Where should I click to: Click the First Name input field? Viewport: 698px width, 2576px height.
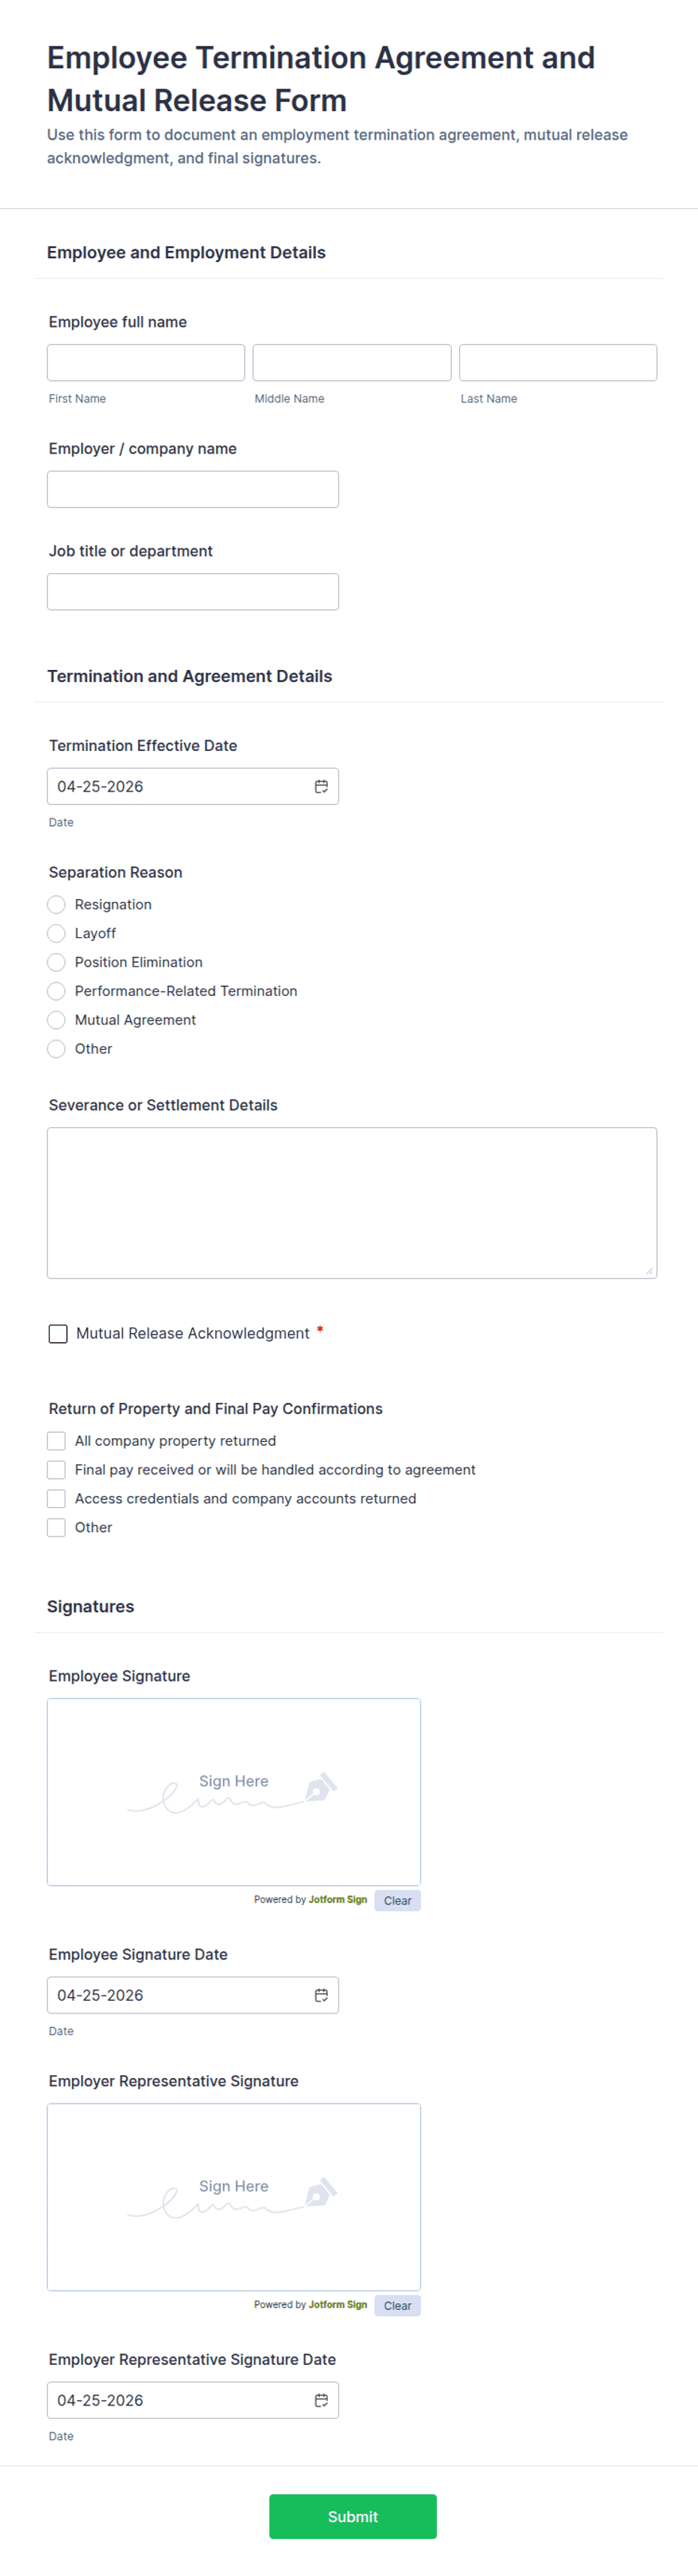pyautogui.click(x=146, y=362)
